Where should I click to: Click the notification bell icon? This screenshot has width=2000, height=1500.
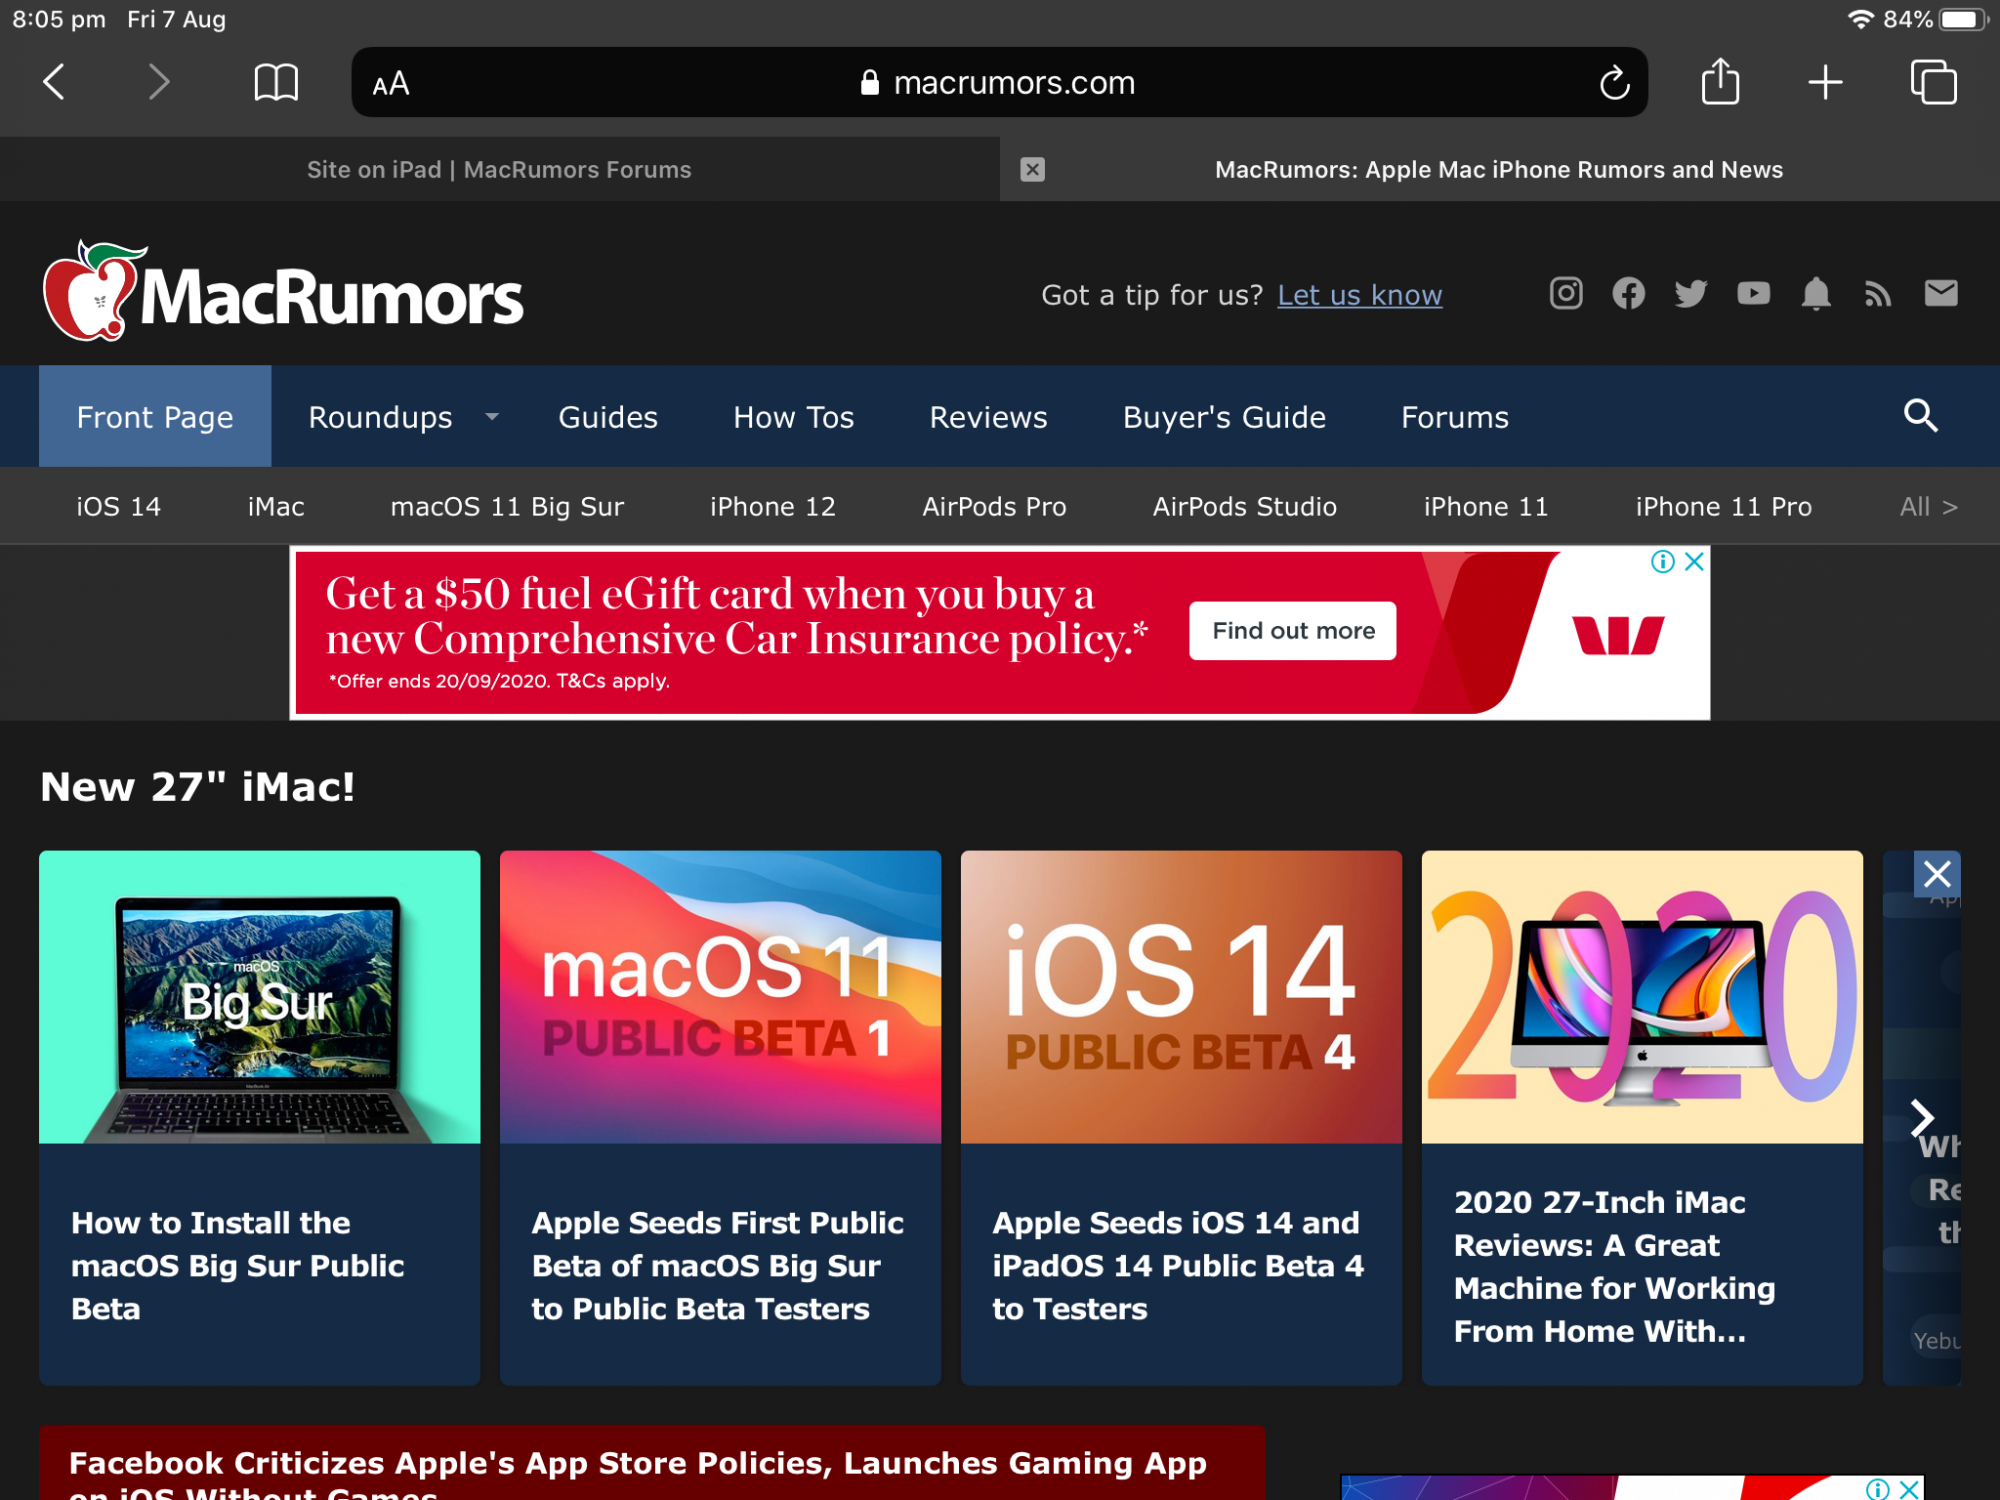tap(1816, 293)
